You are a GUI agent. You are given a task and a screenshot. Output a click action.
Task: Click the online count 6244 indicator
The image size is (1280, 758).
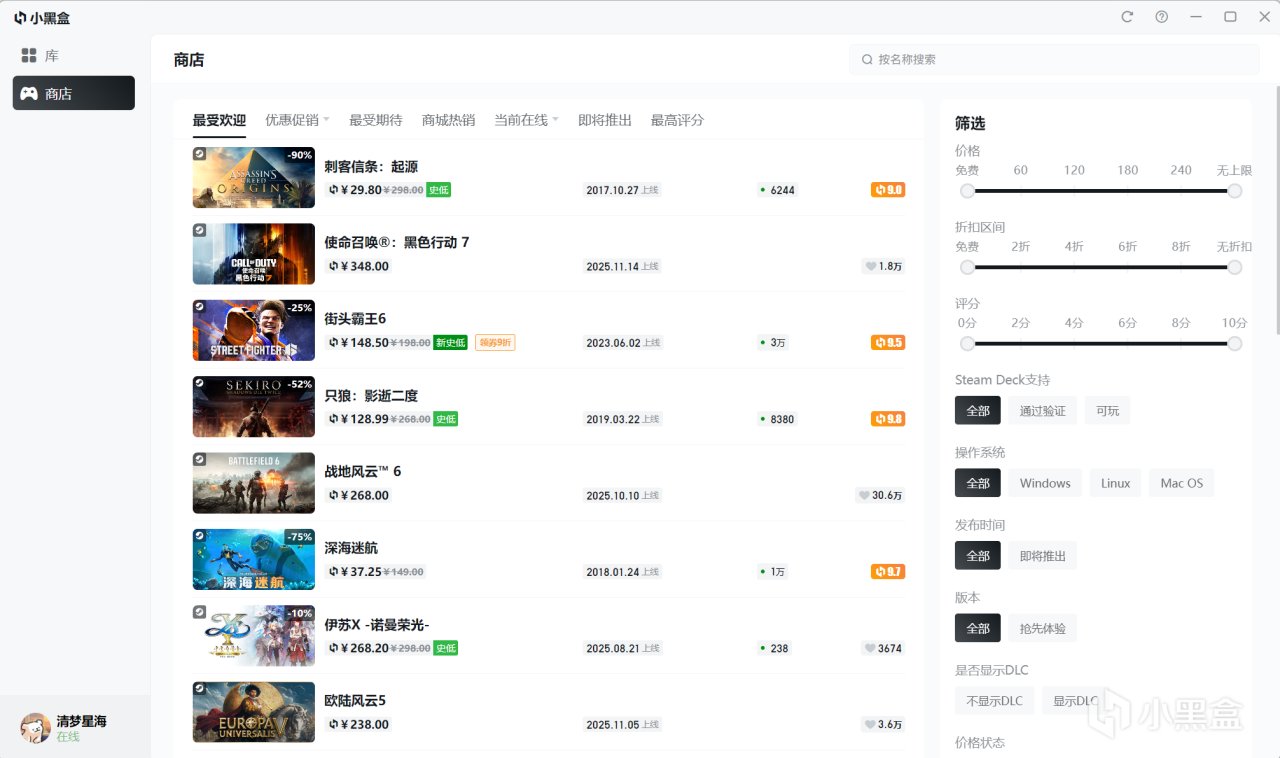tap(777, 190)
